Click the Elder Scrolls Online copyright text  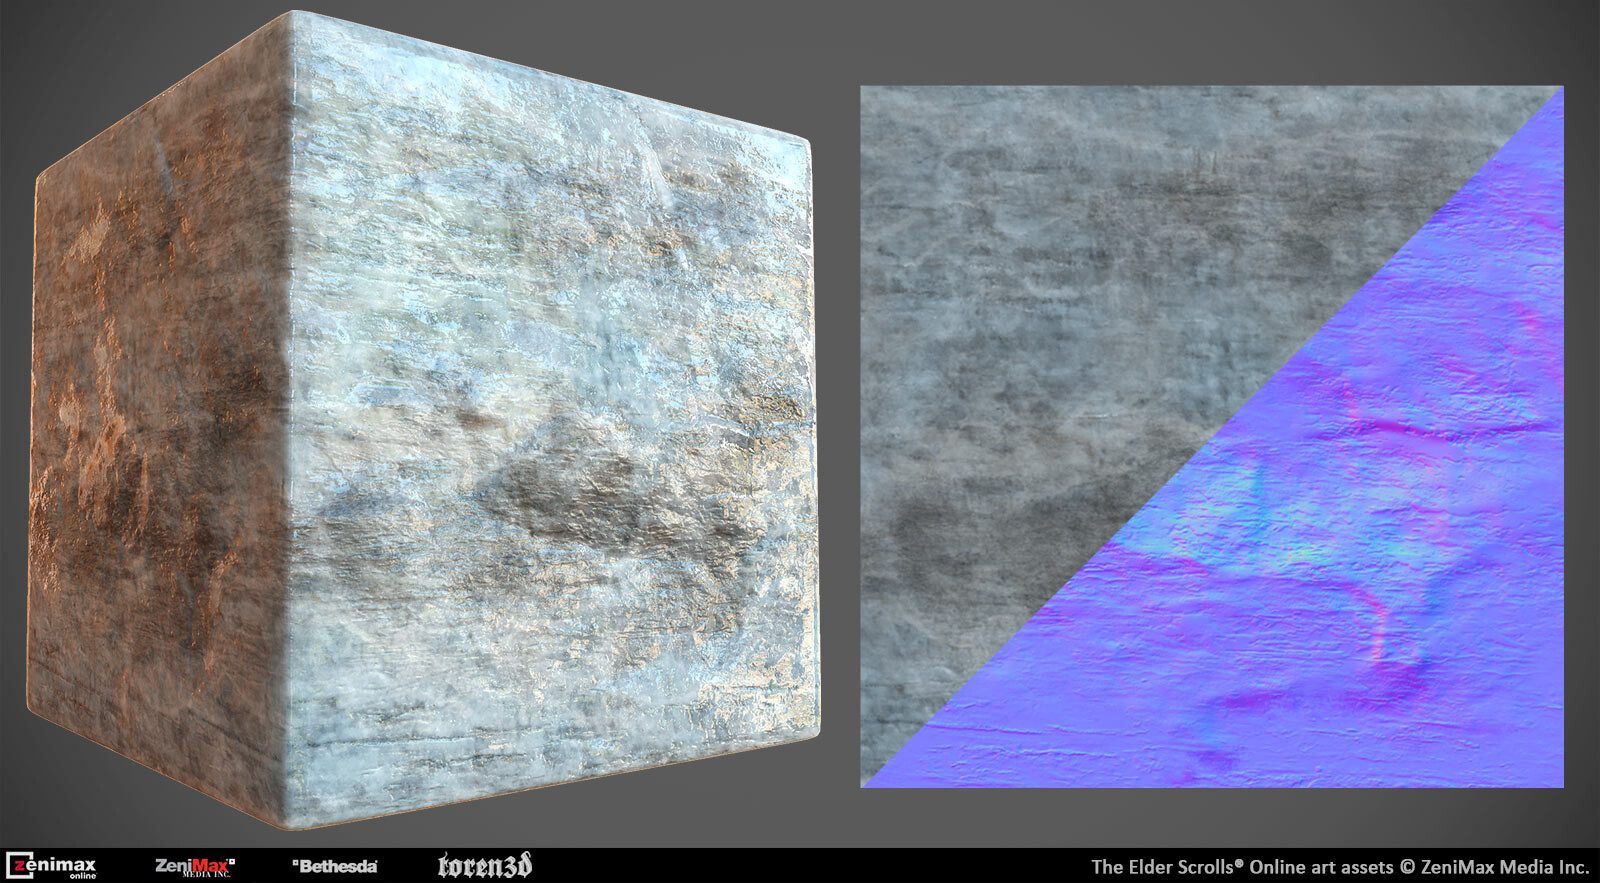click(x=1340, y=866)
